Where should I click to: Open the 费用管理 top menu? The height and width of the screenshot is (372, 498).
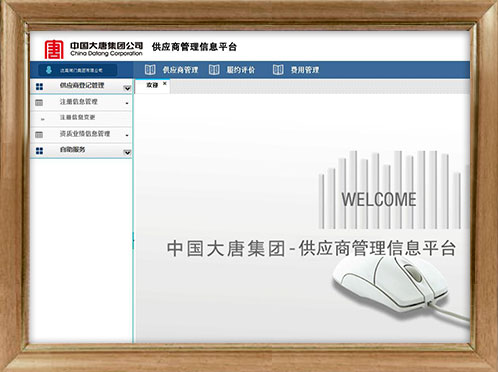[305, 70]
